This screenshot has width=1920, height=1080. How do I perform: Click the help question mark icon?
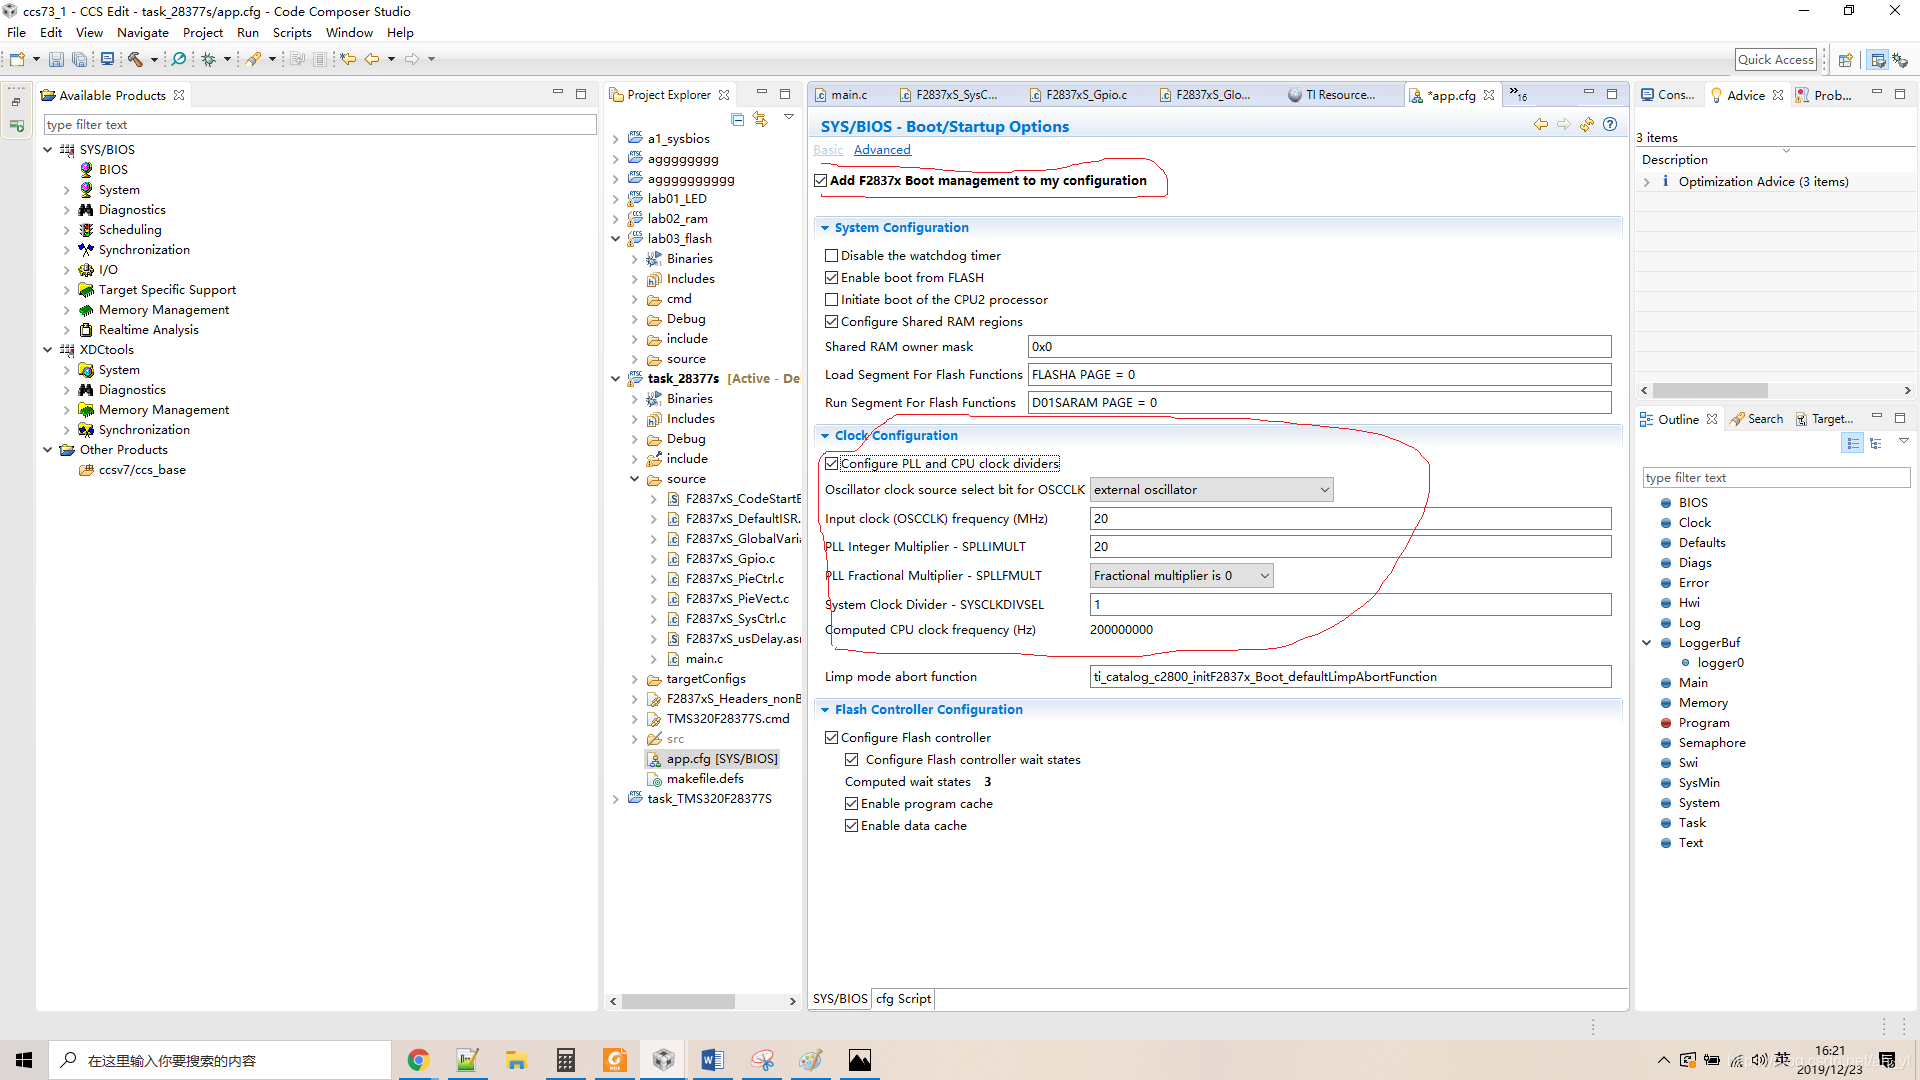(1610, 125)
